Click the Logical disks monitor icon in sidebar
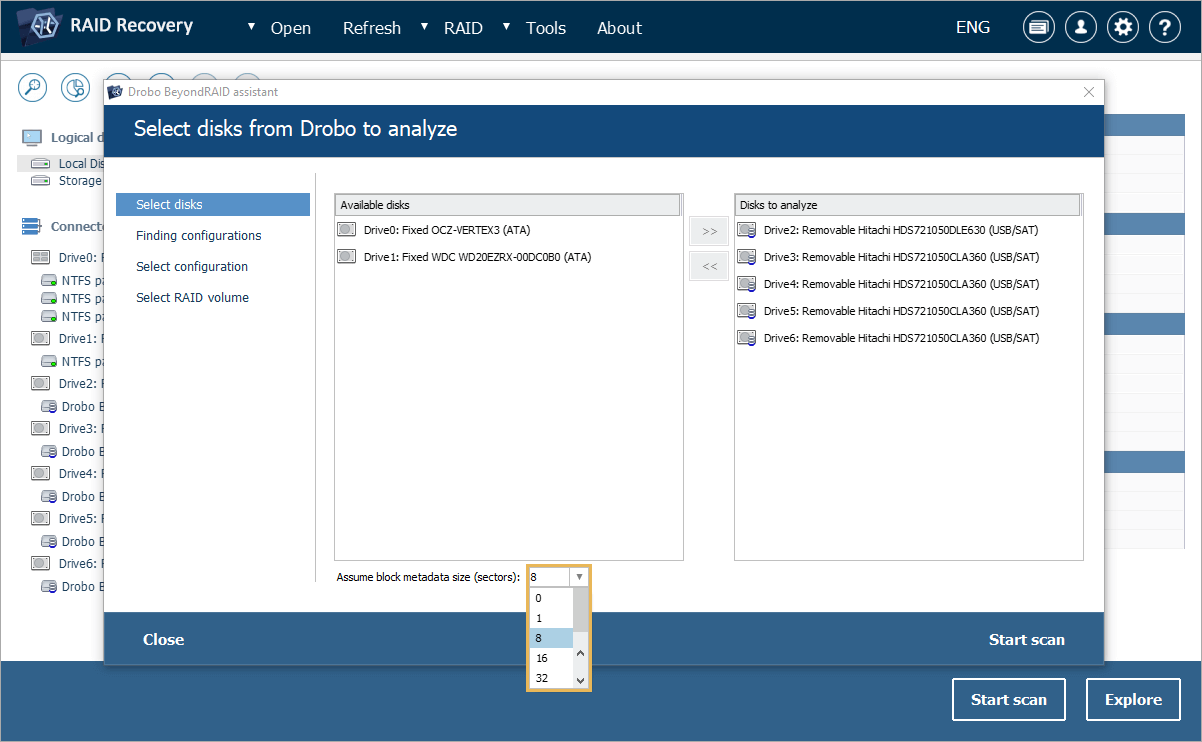This screenshot has height=742, width=1202. (32, 137)
